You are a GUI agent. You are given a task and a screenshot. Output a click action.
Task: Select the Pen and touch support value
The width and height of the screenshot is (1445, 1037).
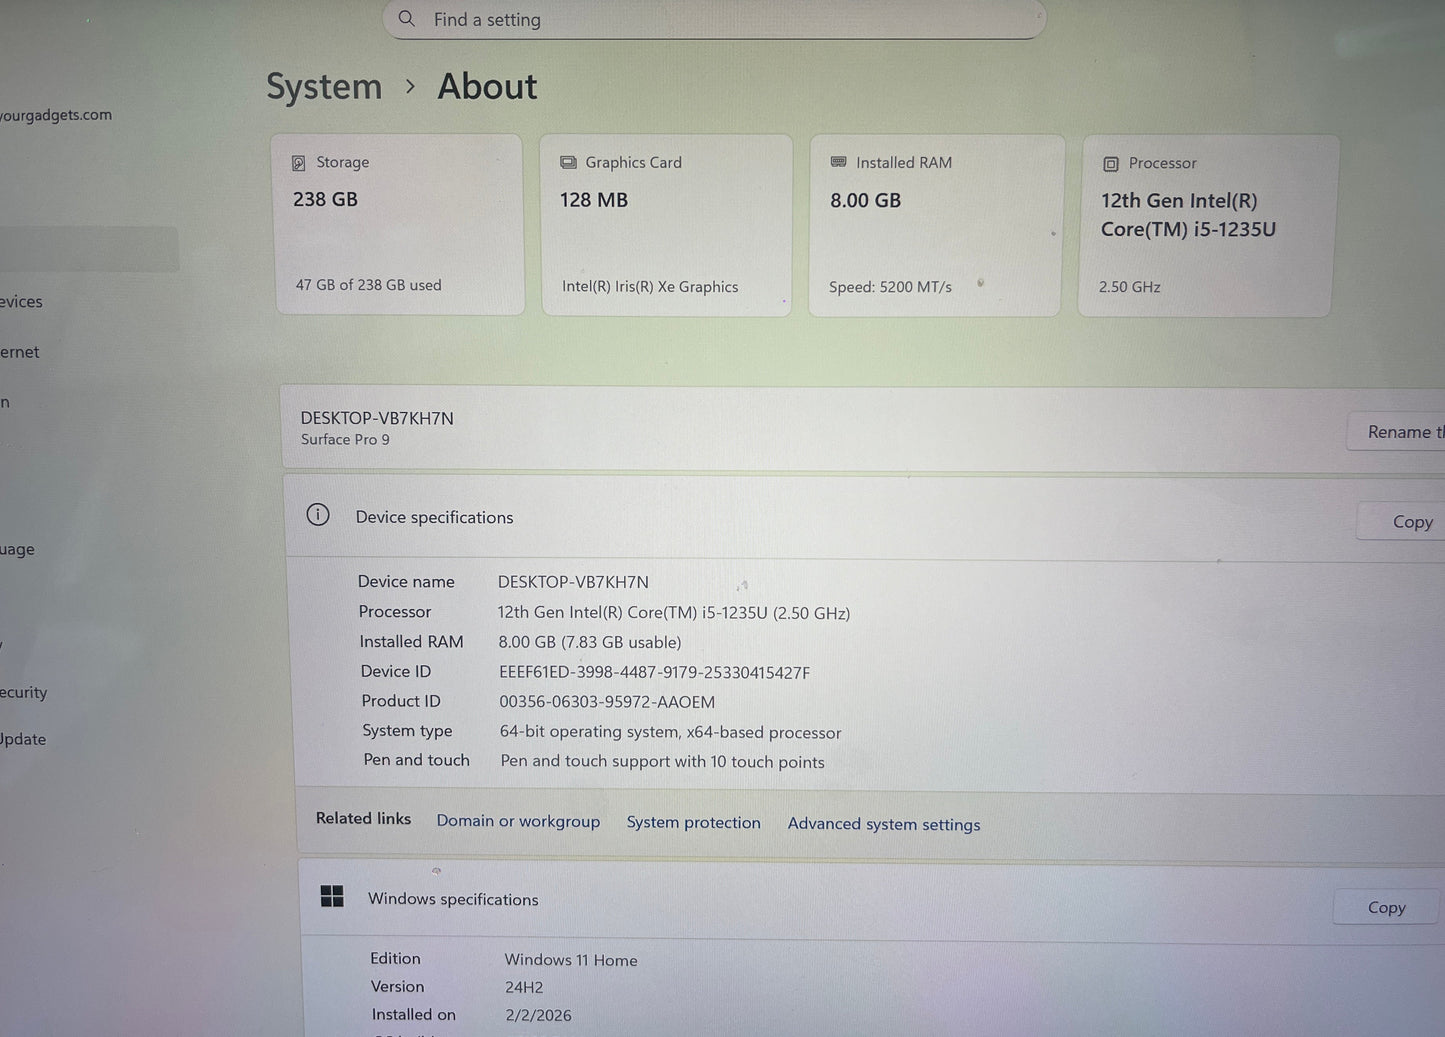tap(662, 762)
